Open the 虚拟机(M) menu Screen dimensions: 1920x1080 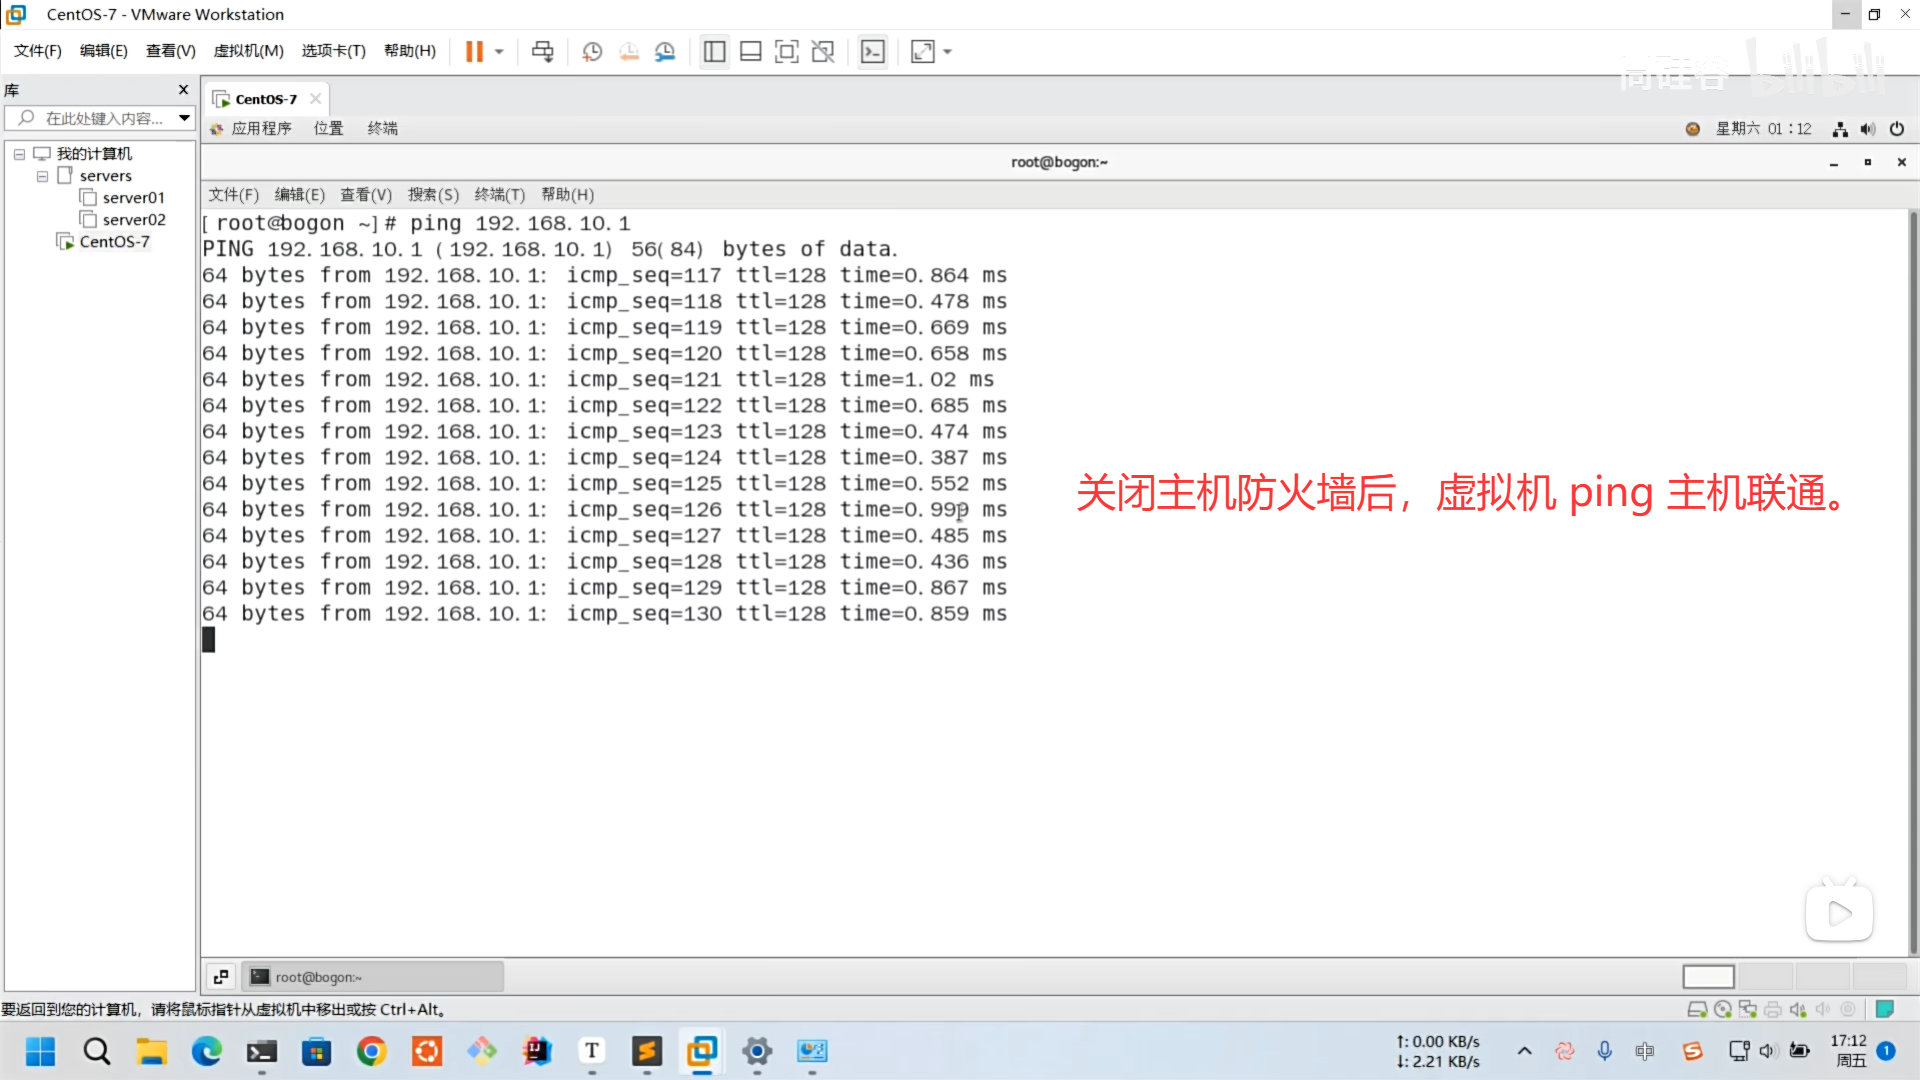(x=248, y=51)
